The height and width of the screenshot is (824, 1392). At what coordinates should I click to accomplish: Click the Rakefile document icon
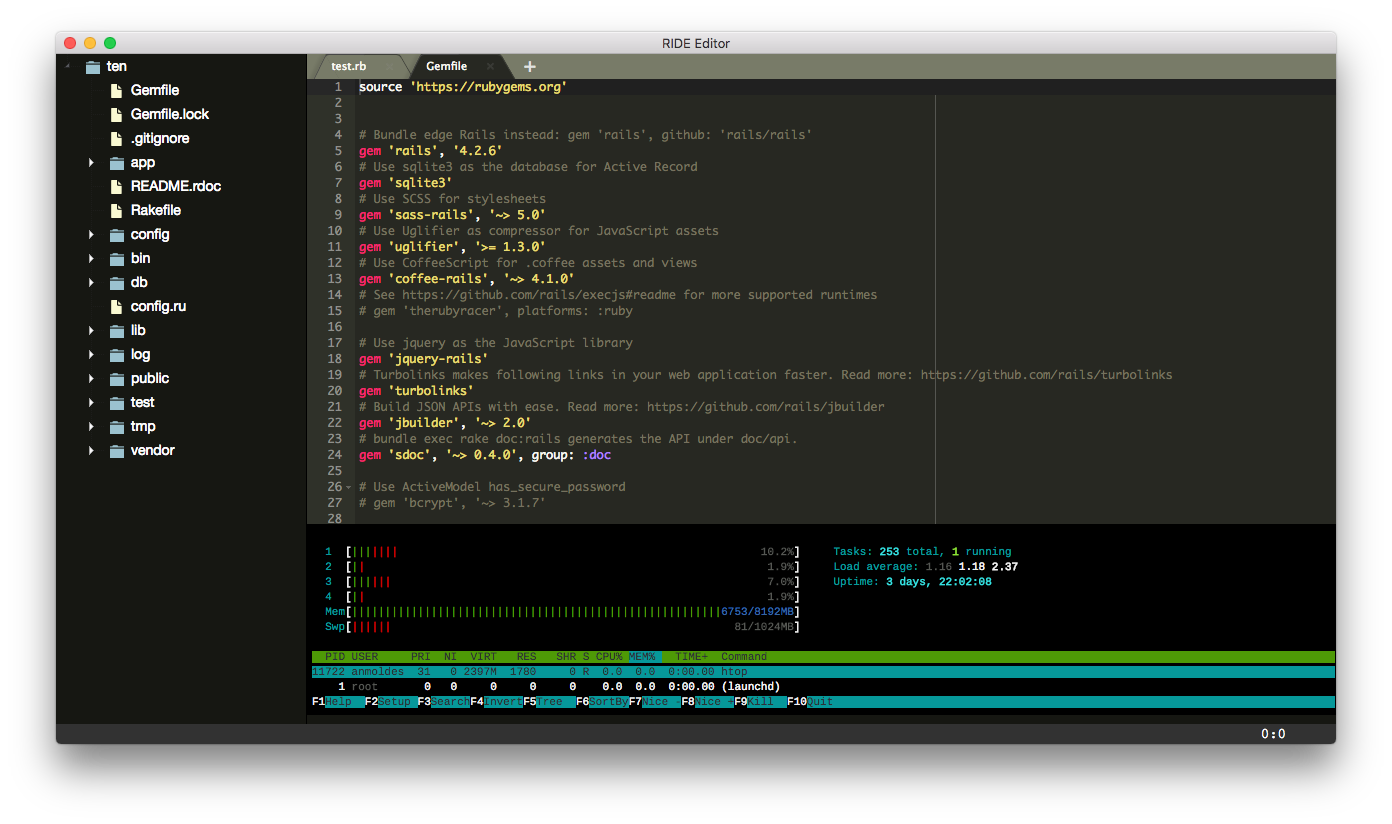[x=116, y=210]
